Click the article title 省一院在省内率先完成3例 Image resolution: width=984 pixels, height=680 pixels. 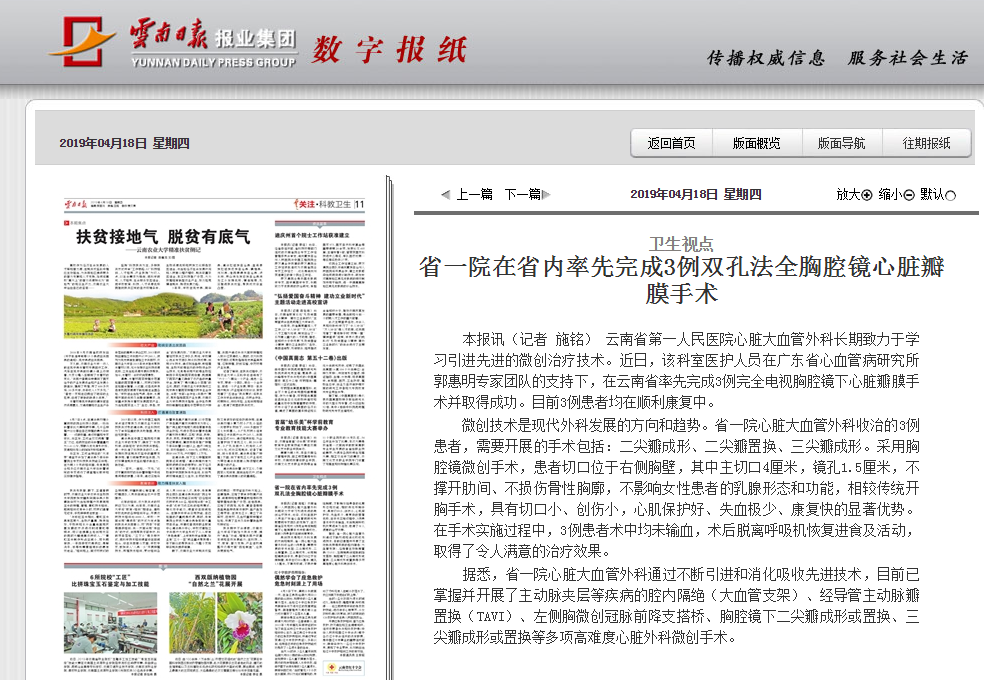682,280
